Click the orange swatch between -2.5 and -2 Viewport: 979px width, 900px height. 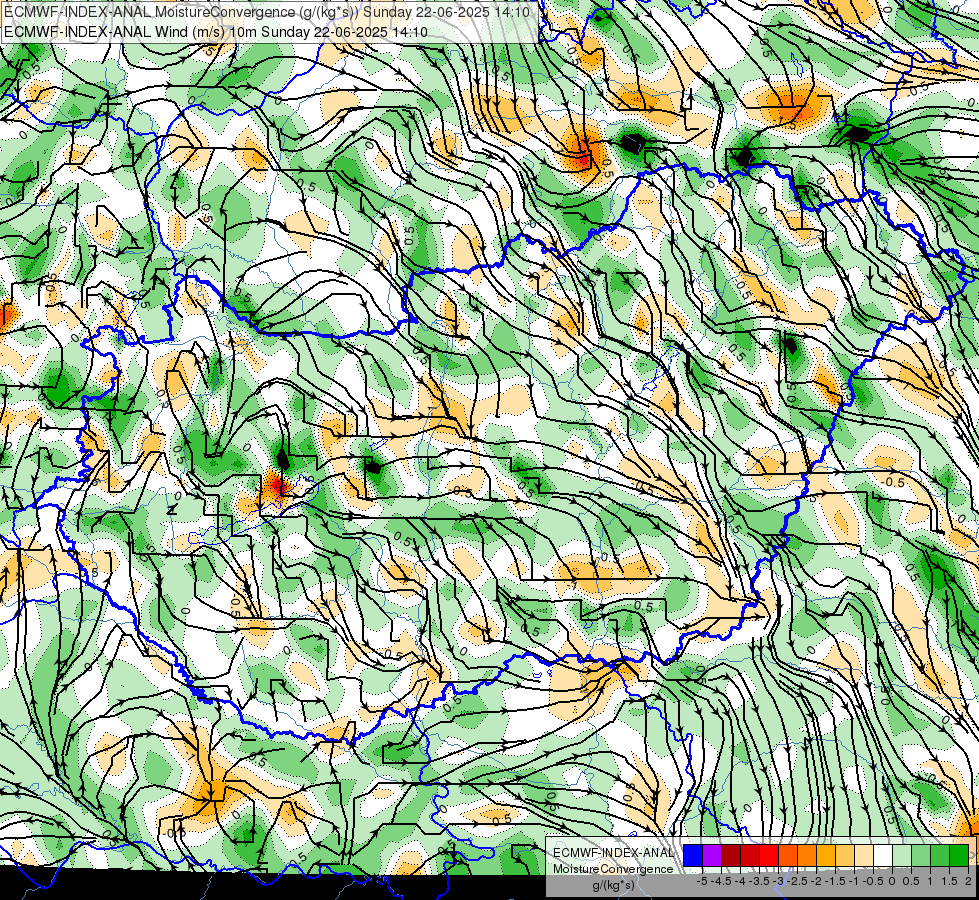coord(807,856)
